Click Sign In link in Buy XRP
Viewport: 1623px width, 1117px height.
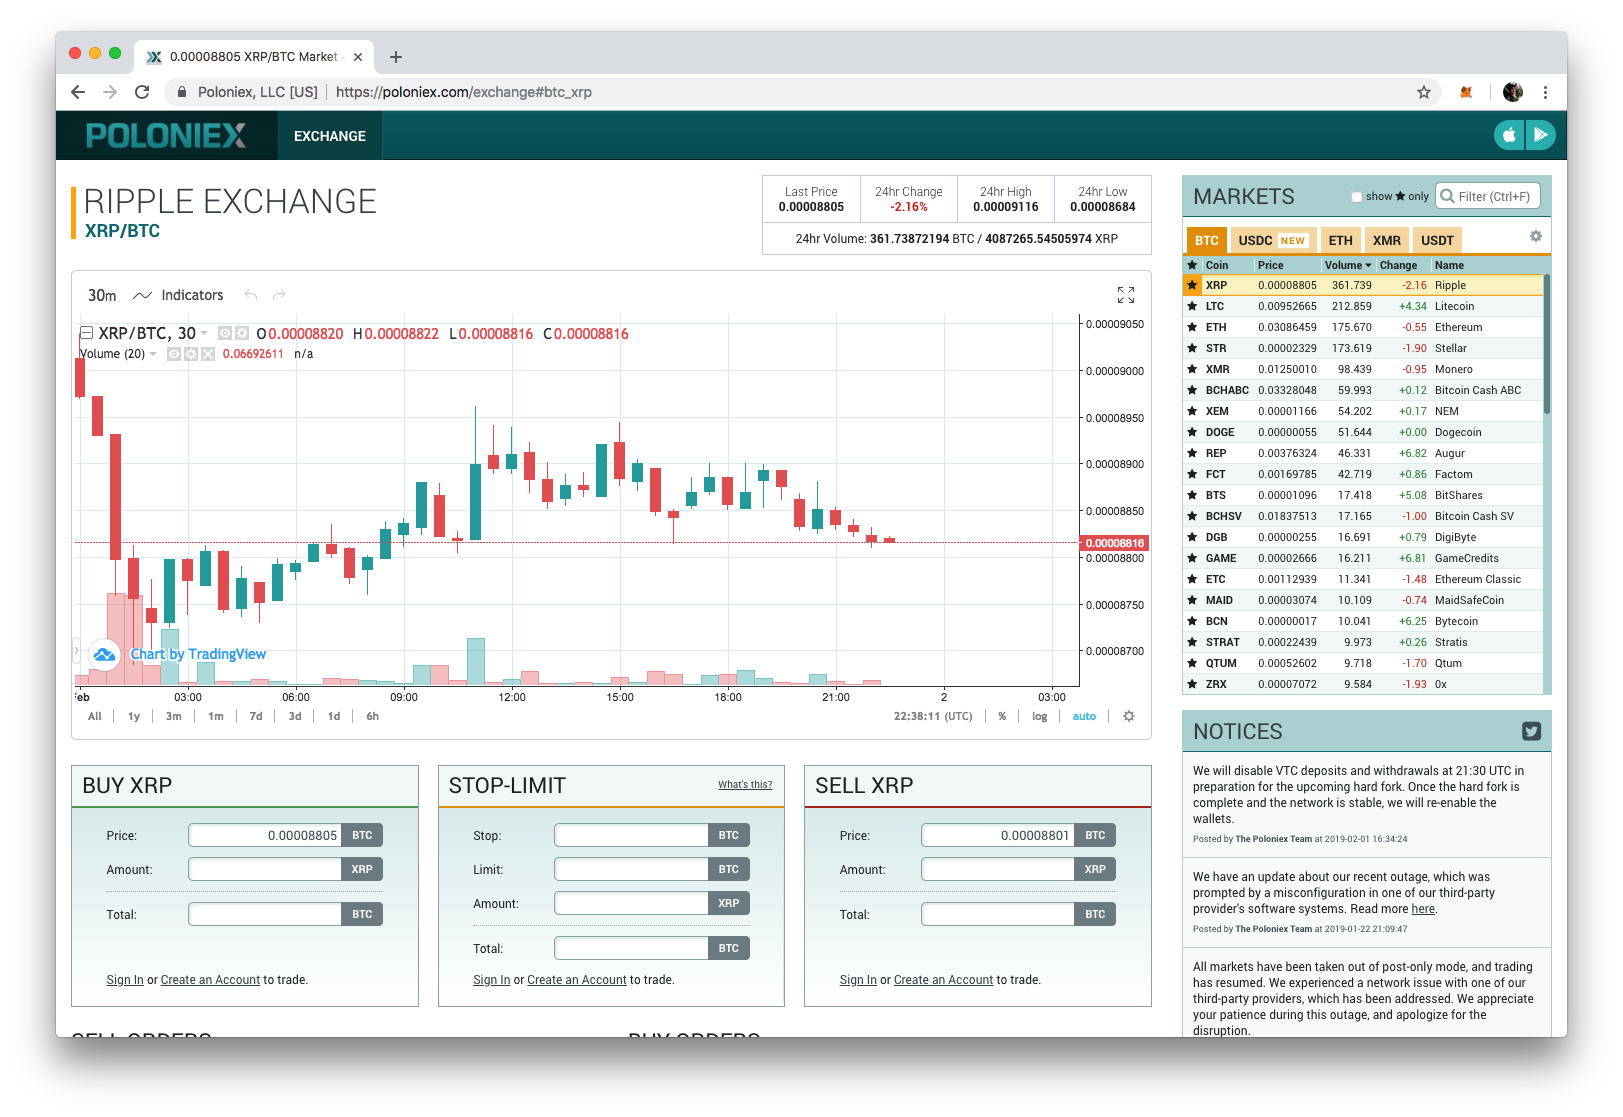coord(125,980)
